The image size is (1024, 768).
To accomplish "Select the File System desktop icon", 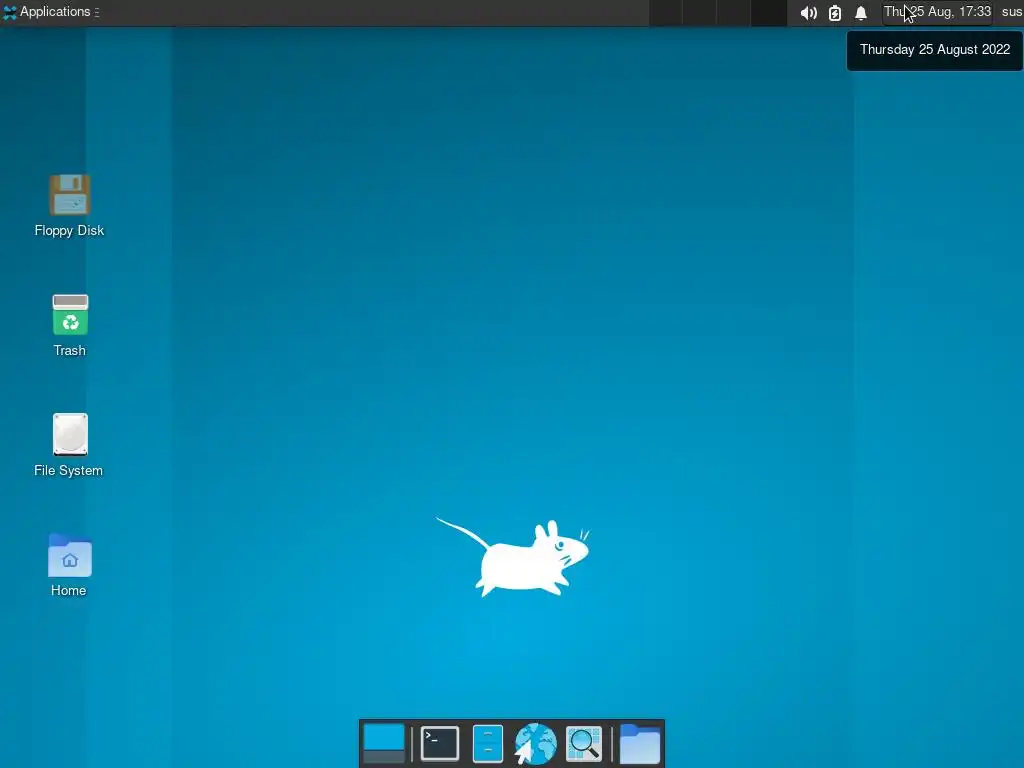I will (x=69, y=445).
